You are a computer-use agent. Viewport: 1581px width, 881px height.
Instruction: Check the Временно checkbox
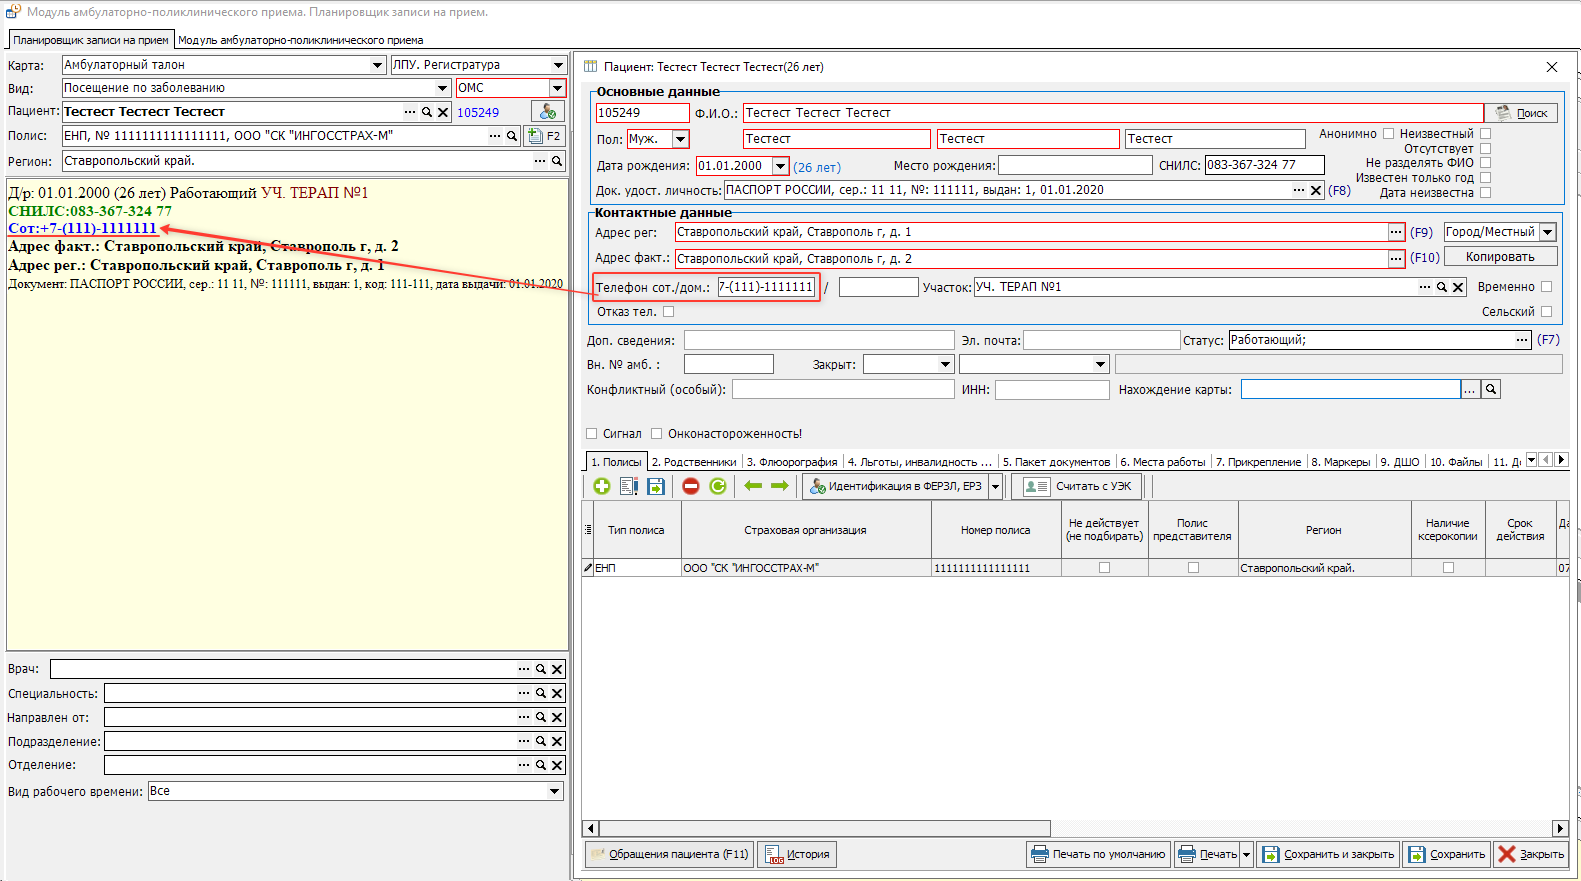coord(1546,287)
